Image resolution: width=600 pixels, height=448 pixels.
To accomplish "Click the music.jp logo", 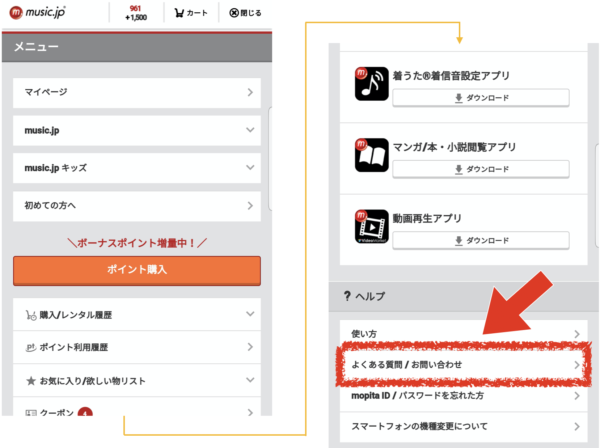I will [x=37, y=12].
